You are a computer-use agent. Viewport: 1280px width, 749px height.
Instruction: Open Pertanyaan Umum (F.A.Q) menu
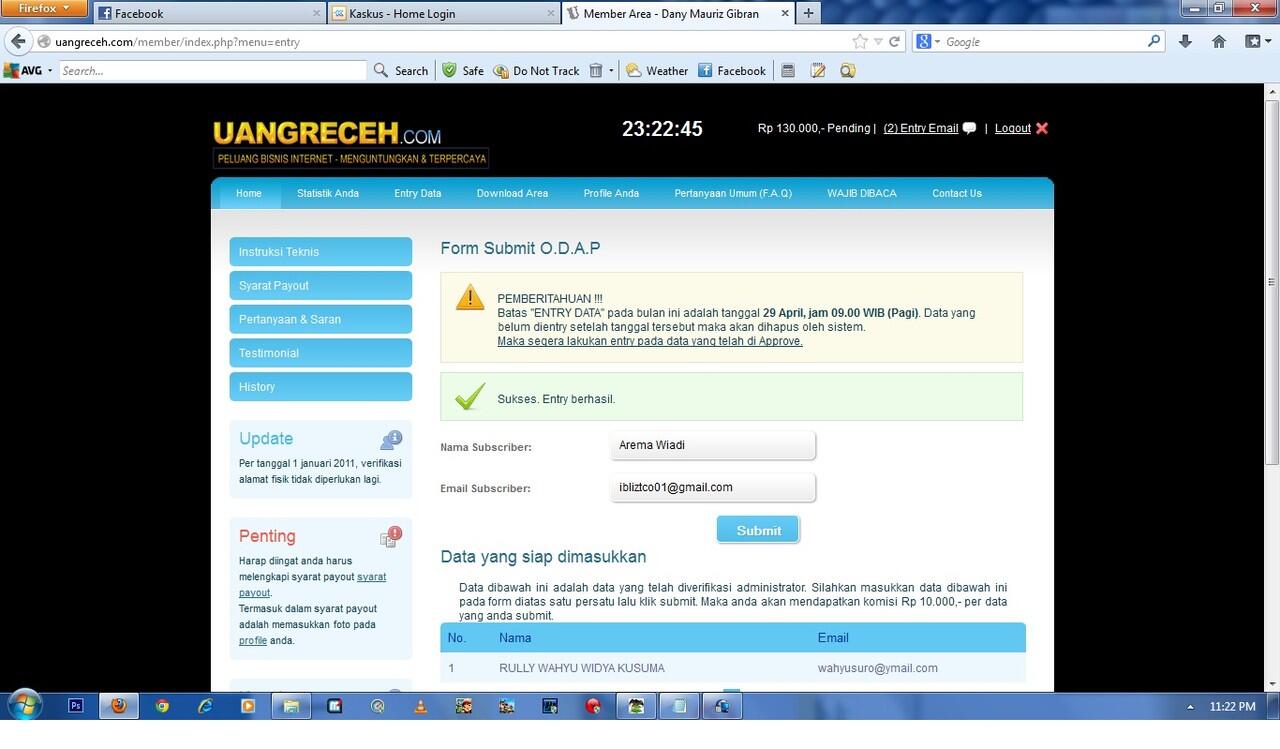[733, 193]
